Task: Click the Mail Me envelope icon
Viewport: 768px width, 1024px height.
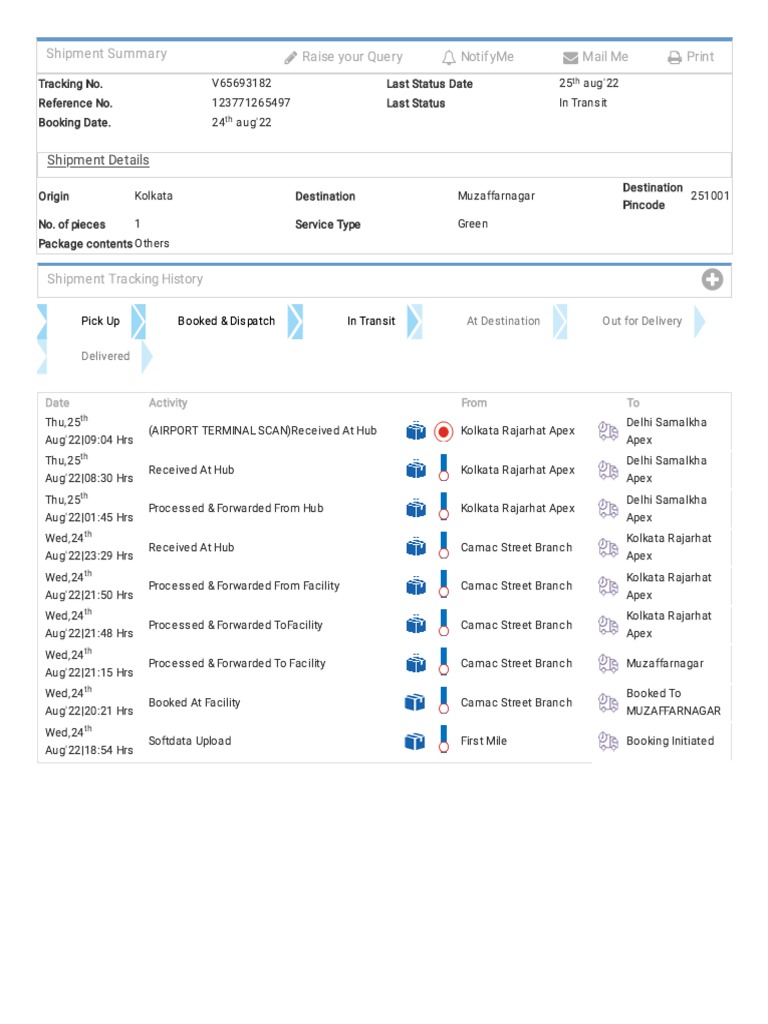Action: 570,58
